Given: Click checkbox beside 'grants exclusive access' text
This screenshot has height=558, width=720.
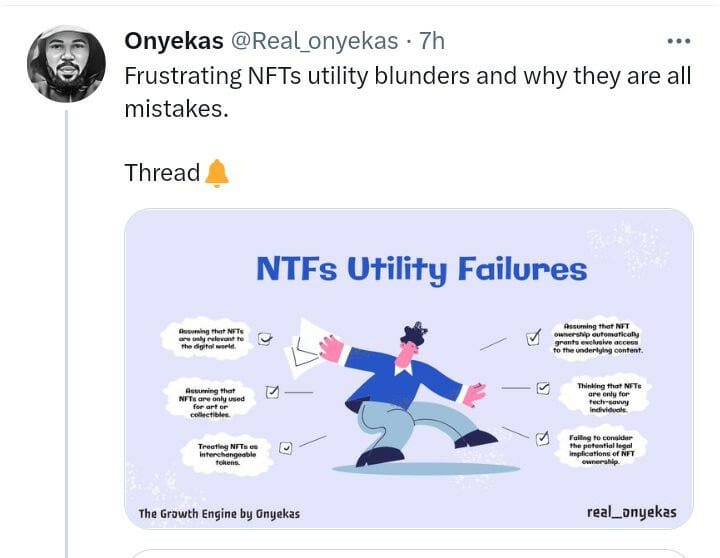Looking at the screenshot, I should pos(533,338).
